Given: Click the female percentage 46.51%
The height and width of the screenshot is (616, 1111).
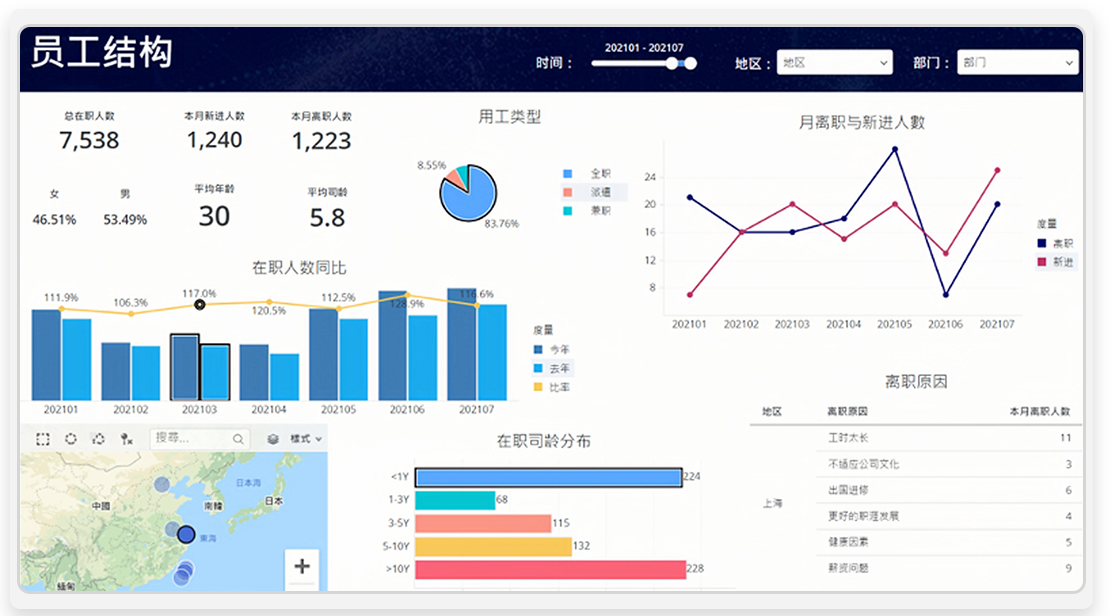Looking at the screenshot, I should [54, 220].
